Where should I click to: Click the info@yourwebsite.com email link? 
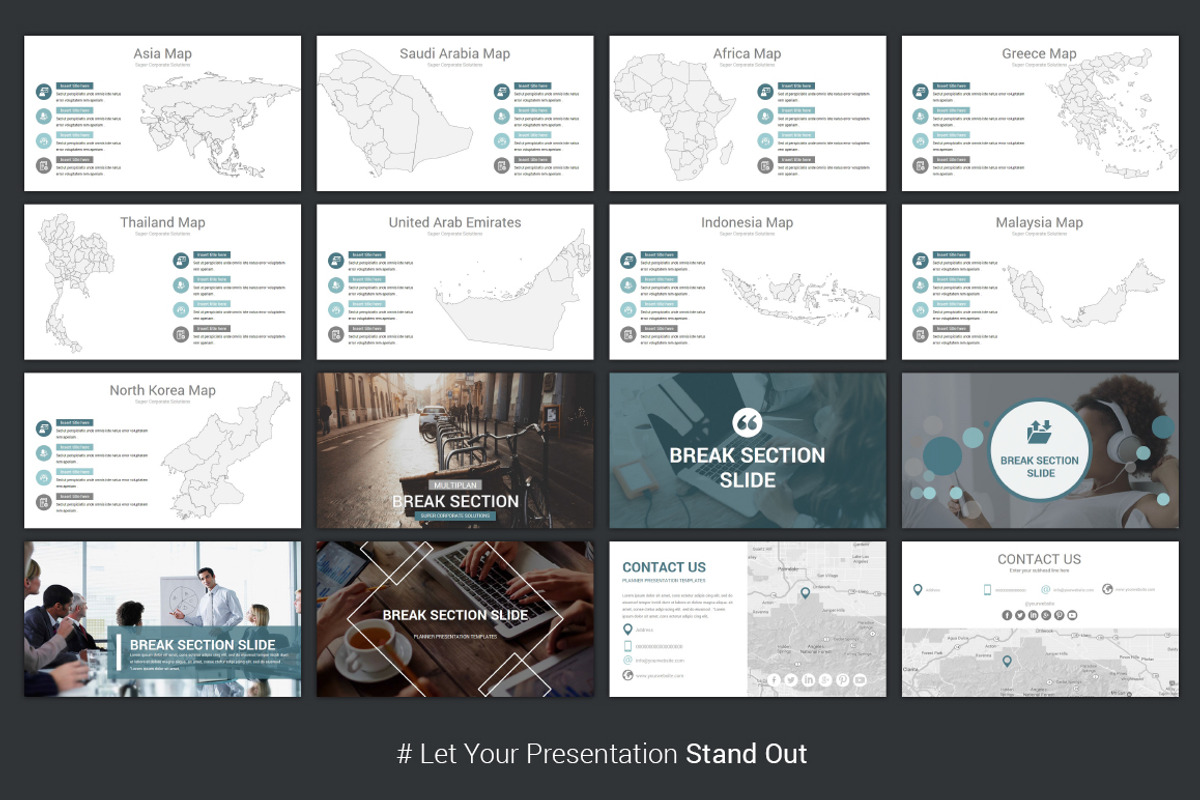(662, 659)
